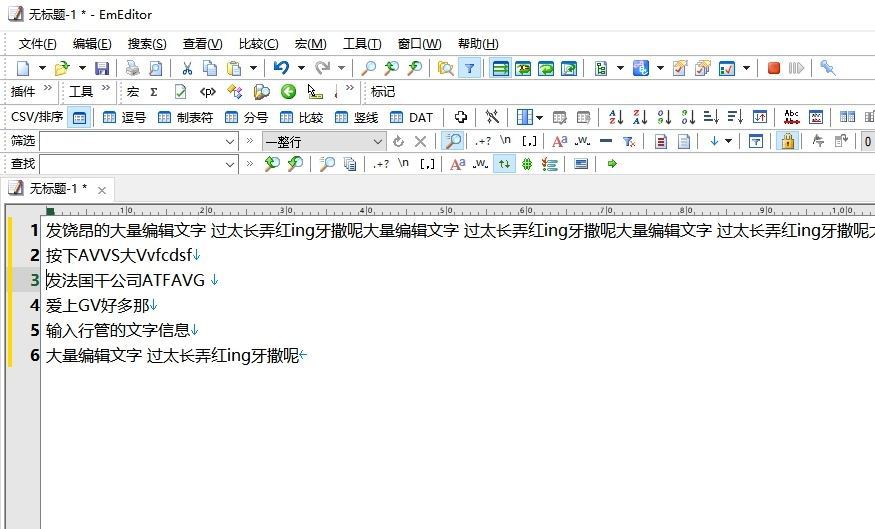The image size is (875, 529).
Task: Click the 比较 button in CSV toolbar
Action: [x=302, y=117]
